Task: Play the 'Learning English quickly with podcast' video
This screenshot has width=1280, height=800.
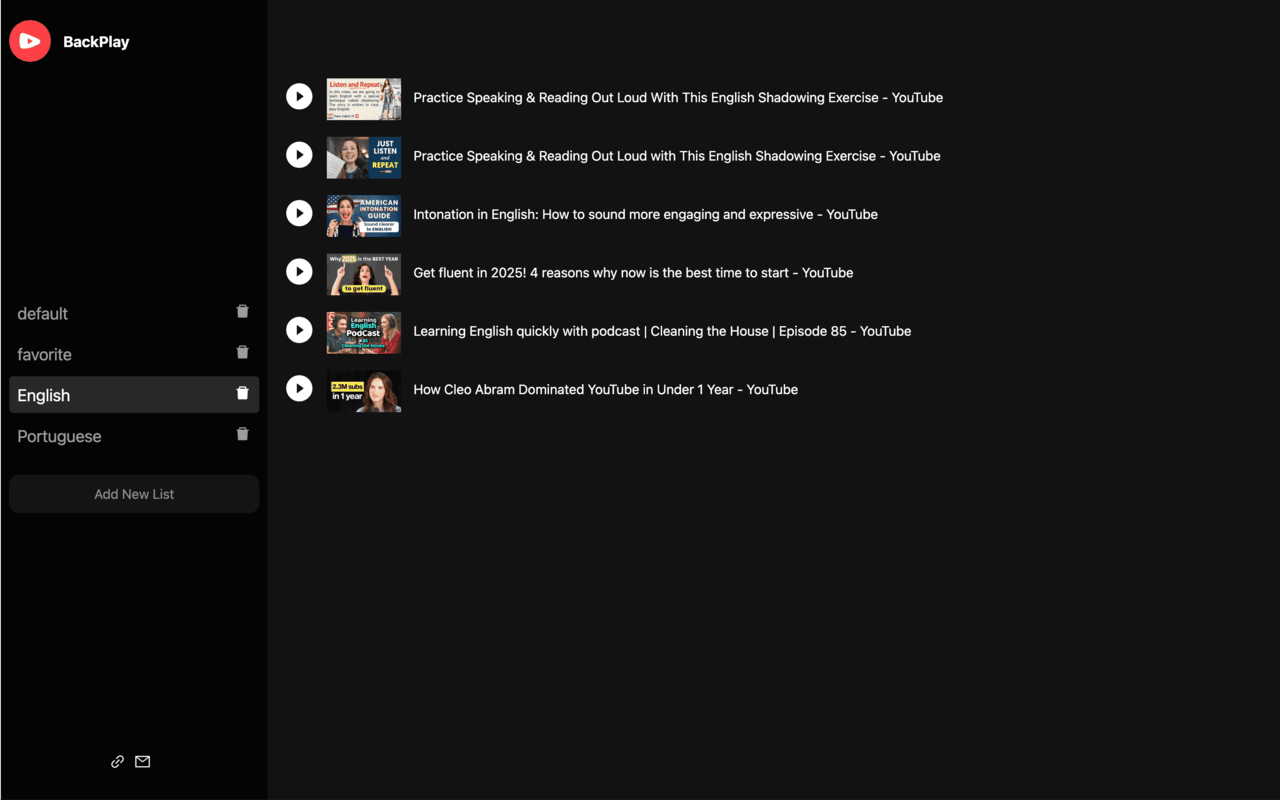Action: point(299,330)
